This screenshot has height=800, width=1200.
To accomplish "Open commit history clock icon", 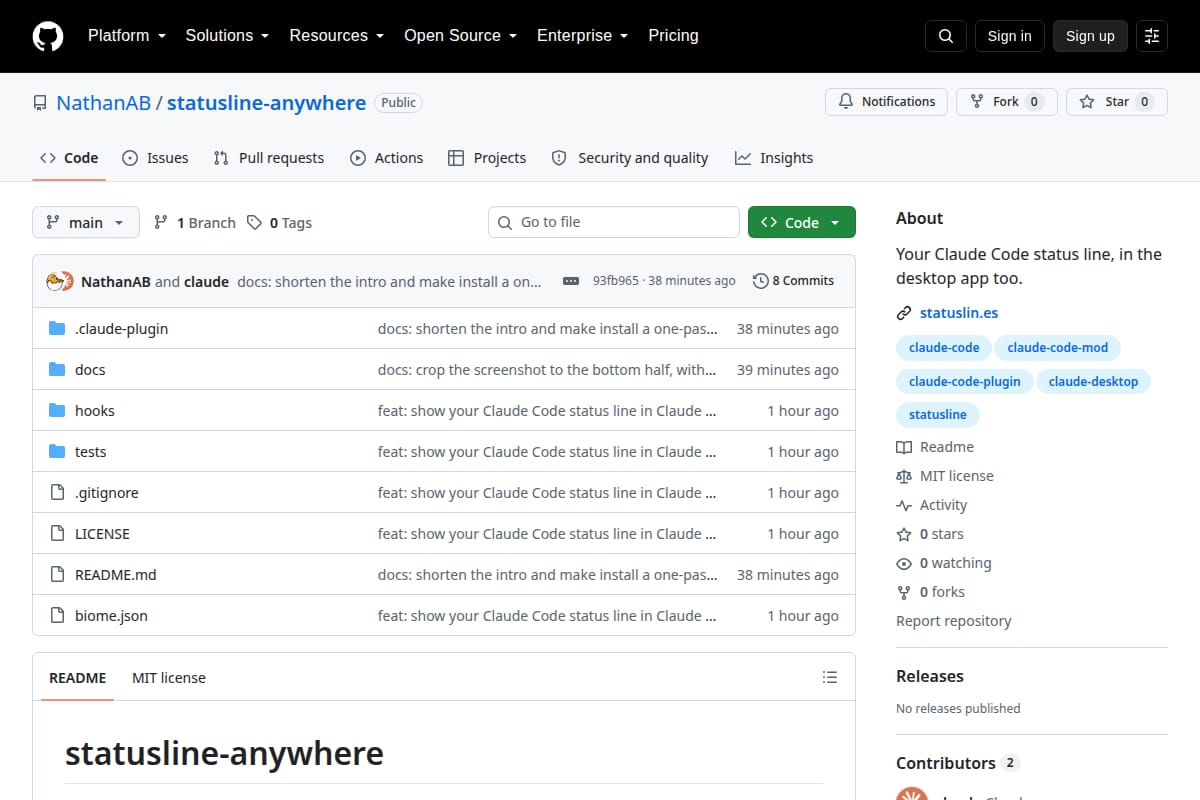I will pyautogui.click(x=760, y=281).
